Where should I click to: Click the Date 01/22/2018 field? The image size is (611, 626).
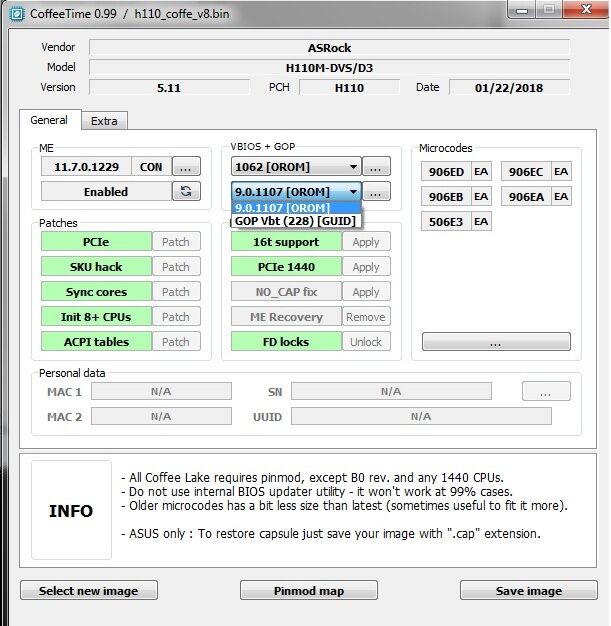[509, 87]
